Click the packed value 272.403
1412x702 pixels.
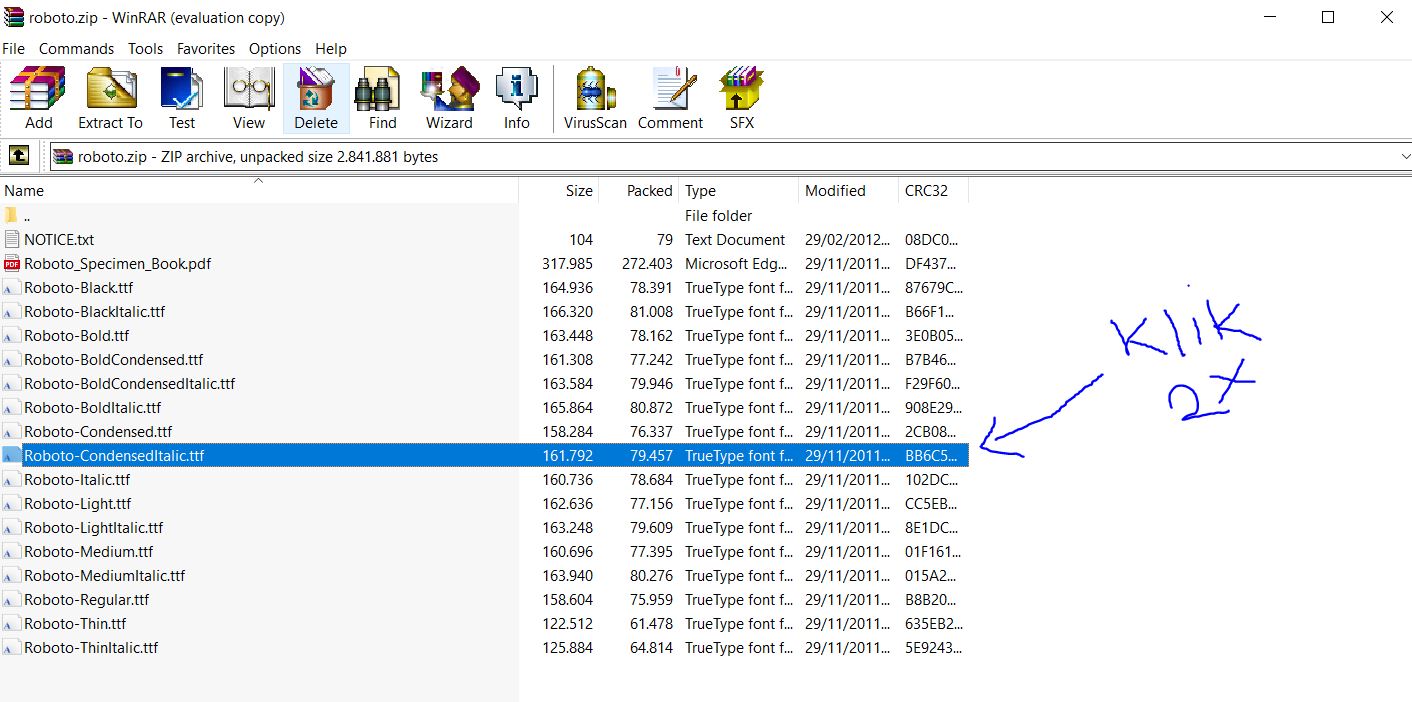647,264
